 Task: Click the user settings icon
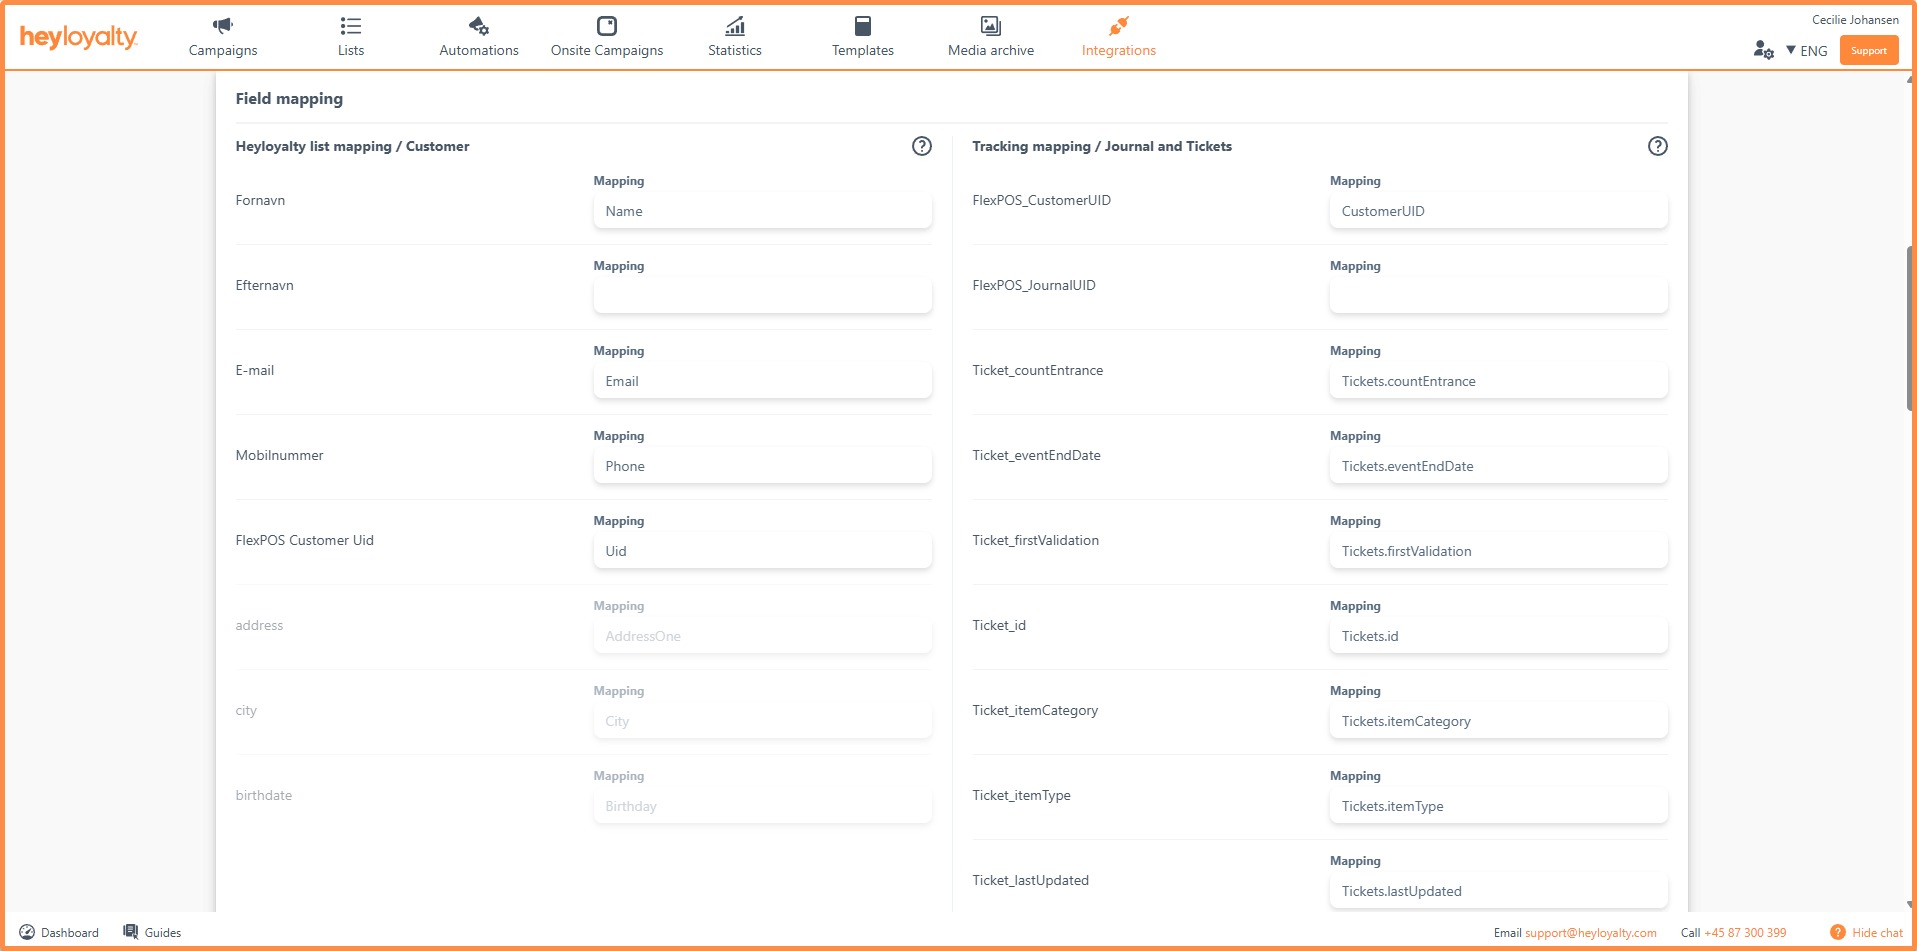click(x=1763, y=50)
